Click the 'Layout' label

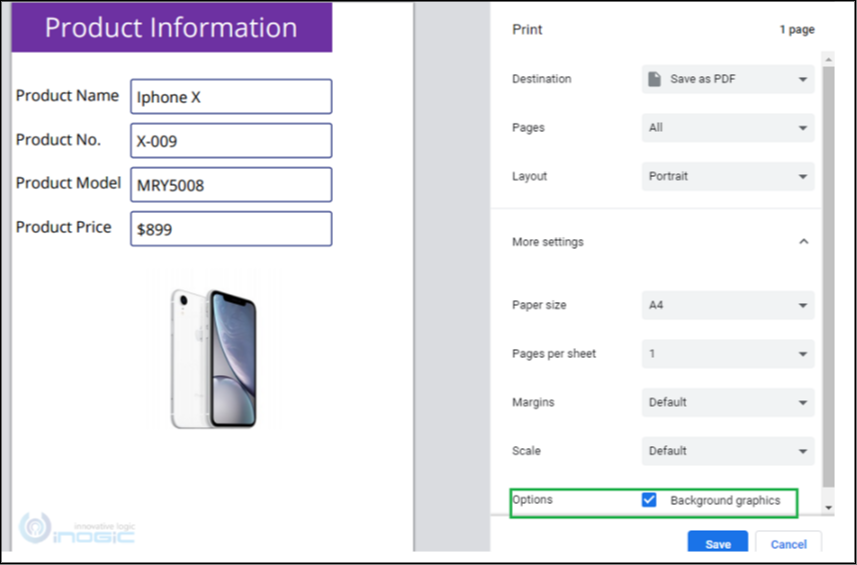pos(530,176)
